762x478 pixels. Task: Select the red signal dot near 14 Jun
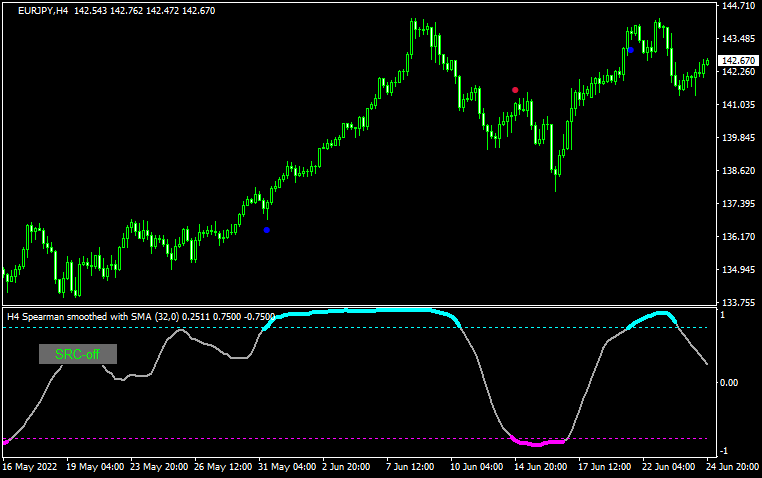(515, 90)
